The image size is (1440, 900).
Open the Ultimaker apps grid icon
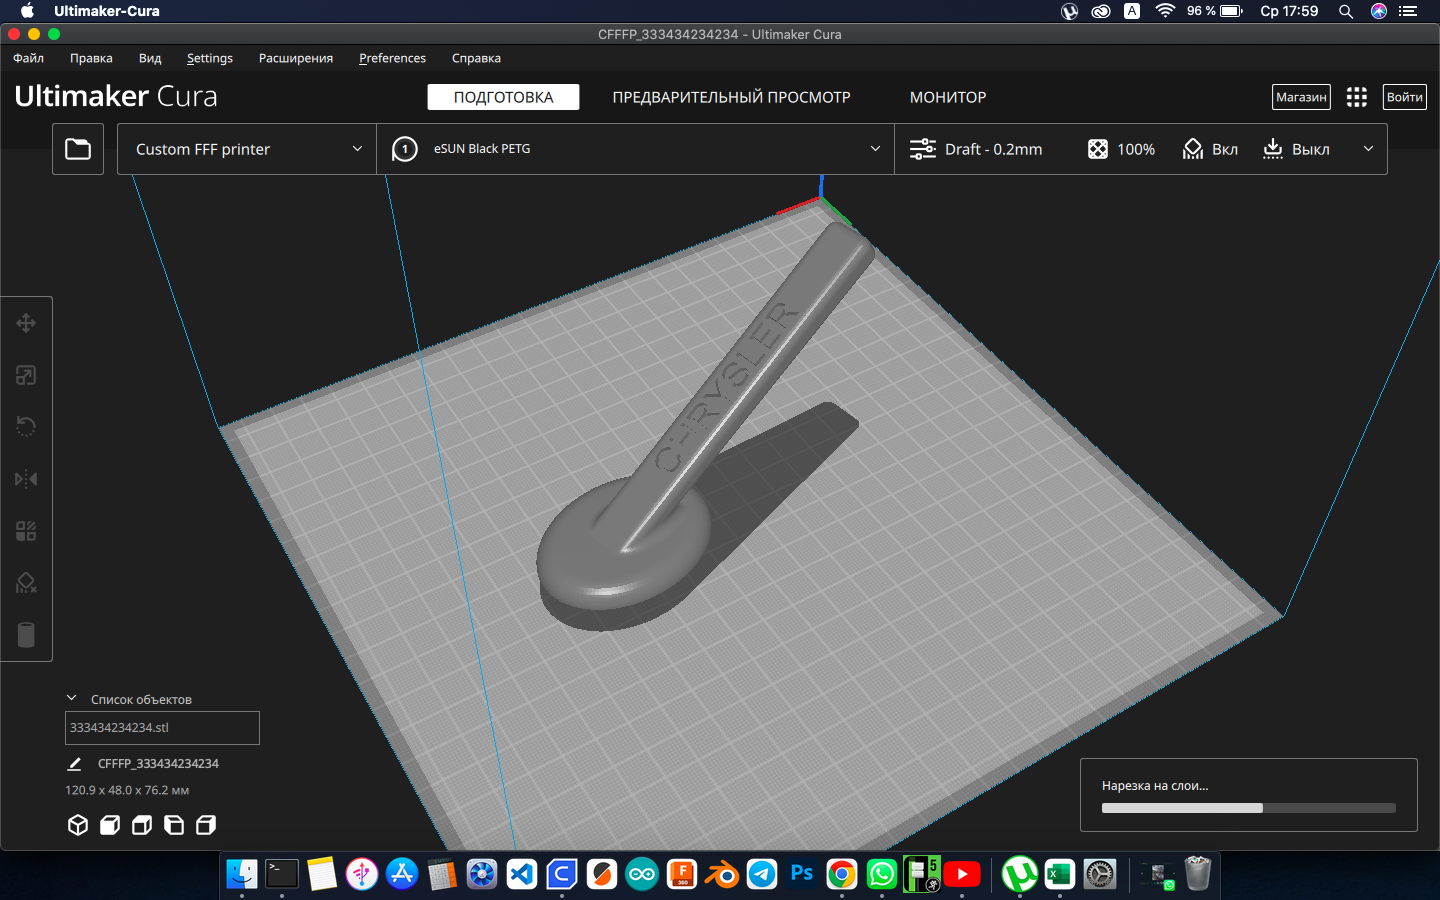click(1357, 97)
